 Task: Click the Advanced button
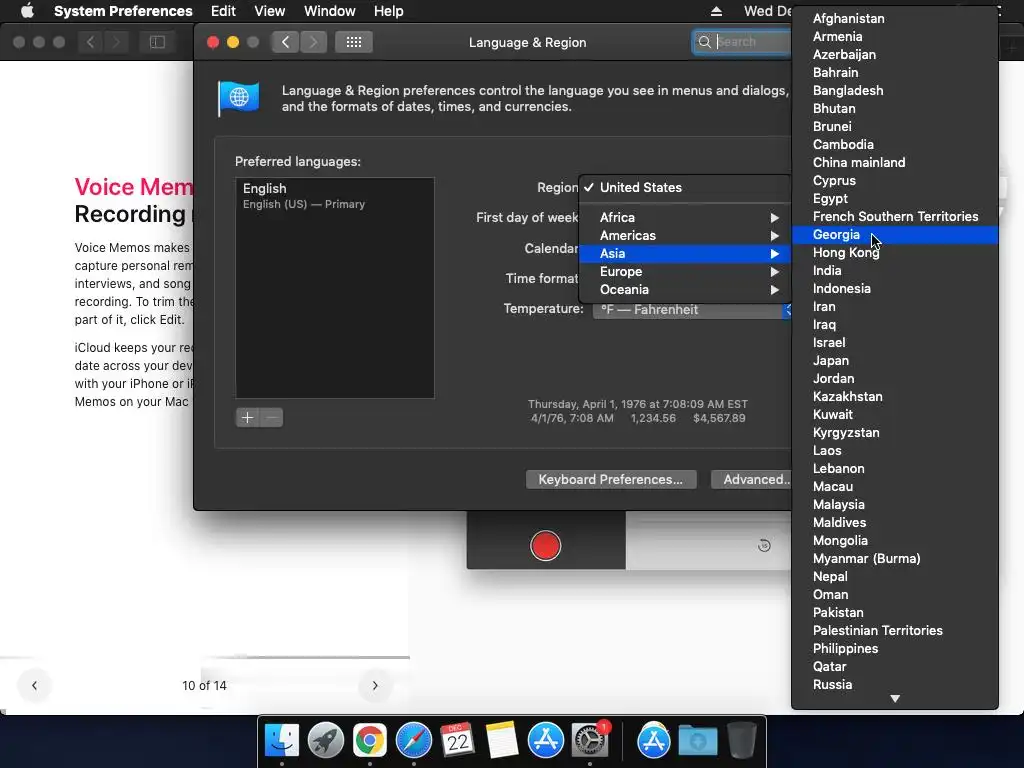tap(752, 479)
